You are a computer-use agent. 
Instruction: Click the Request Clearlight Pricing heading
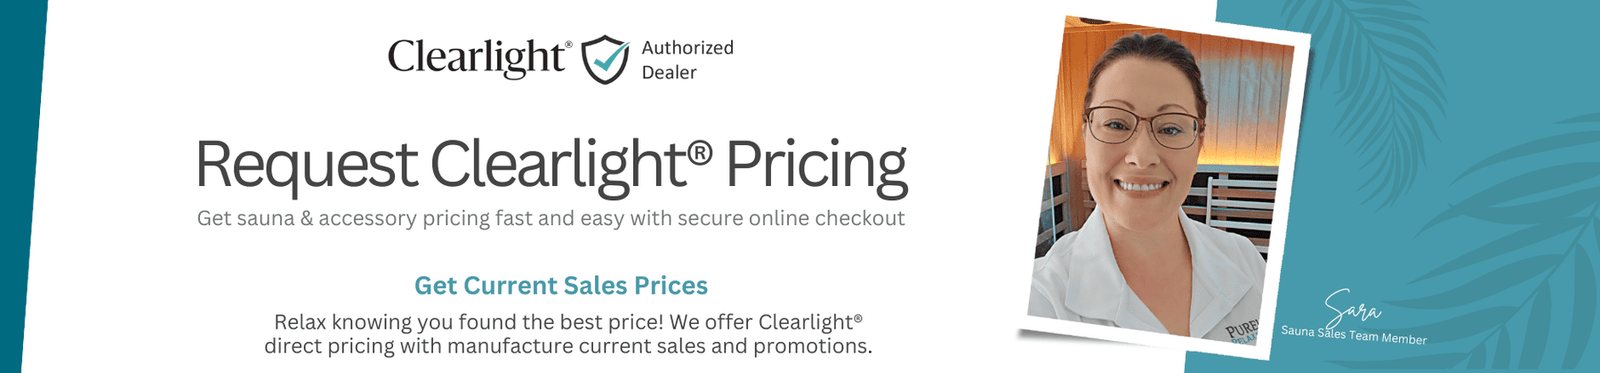[551, 165]
